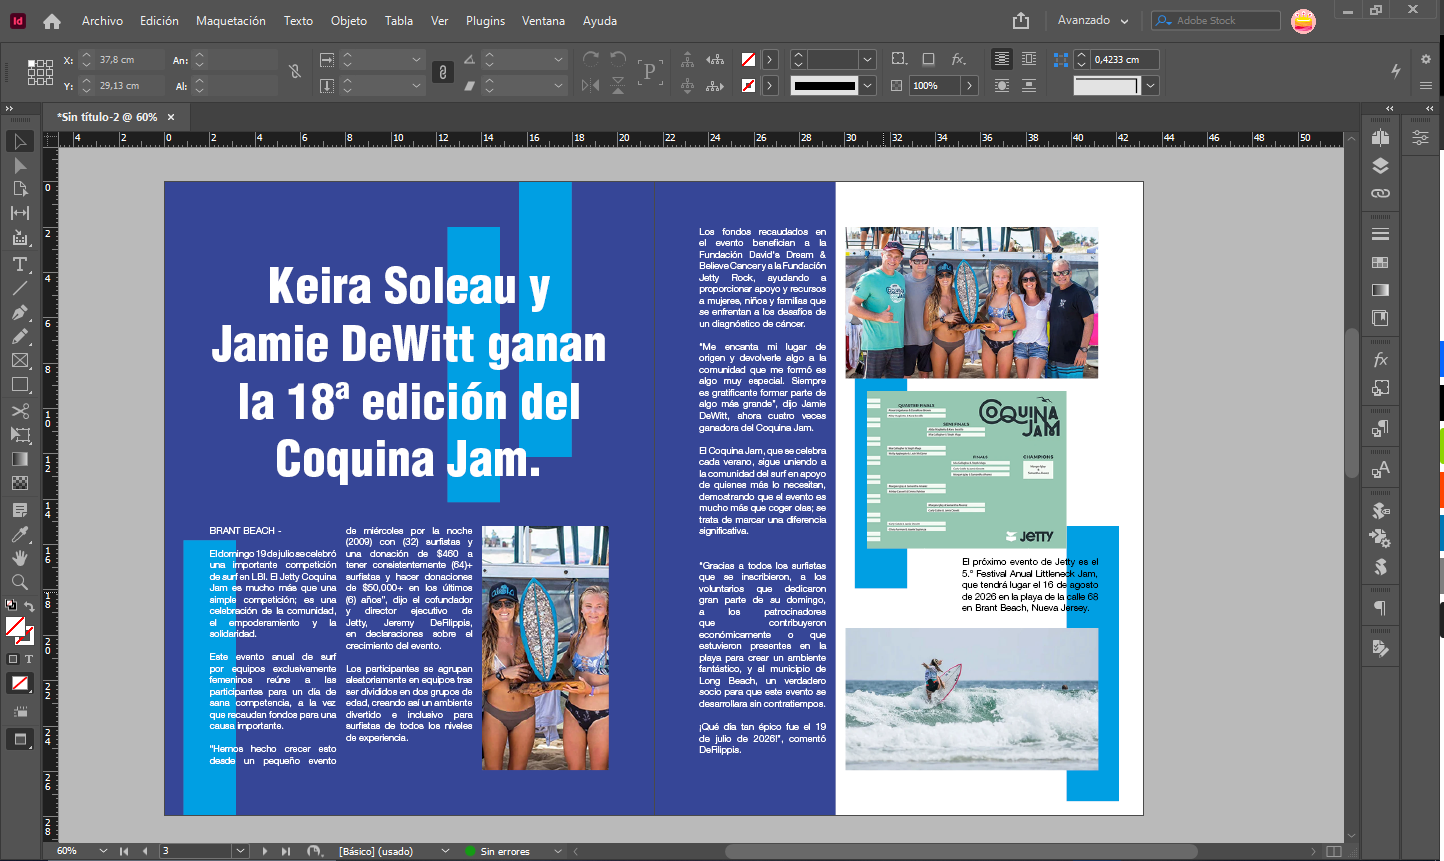
Task: Swap fill and stroke colors
Action: point(29,608)
